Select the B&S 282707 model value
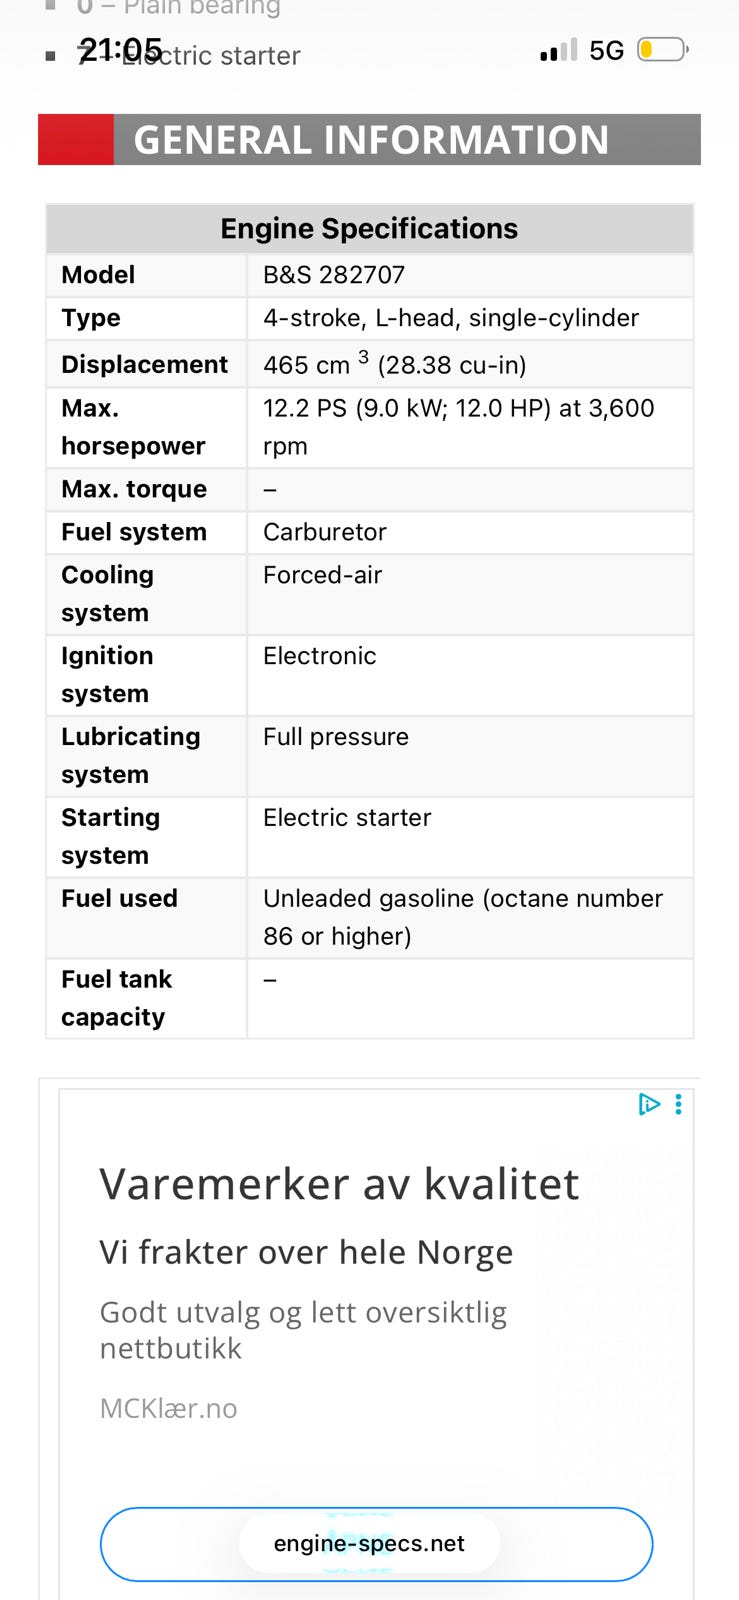The width and height of the screenshot is (739, 1600). point(334,275)
